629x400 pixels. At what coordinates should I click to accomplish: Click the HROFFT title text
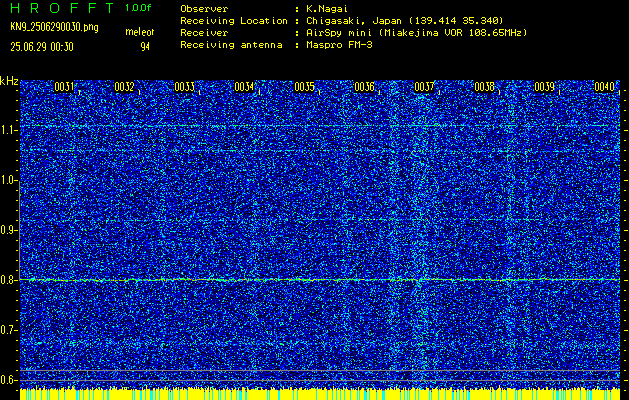point(62,8)
